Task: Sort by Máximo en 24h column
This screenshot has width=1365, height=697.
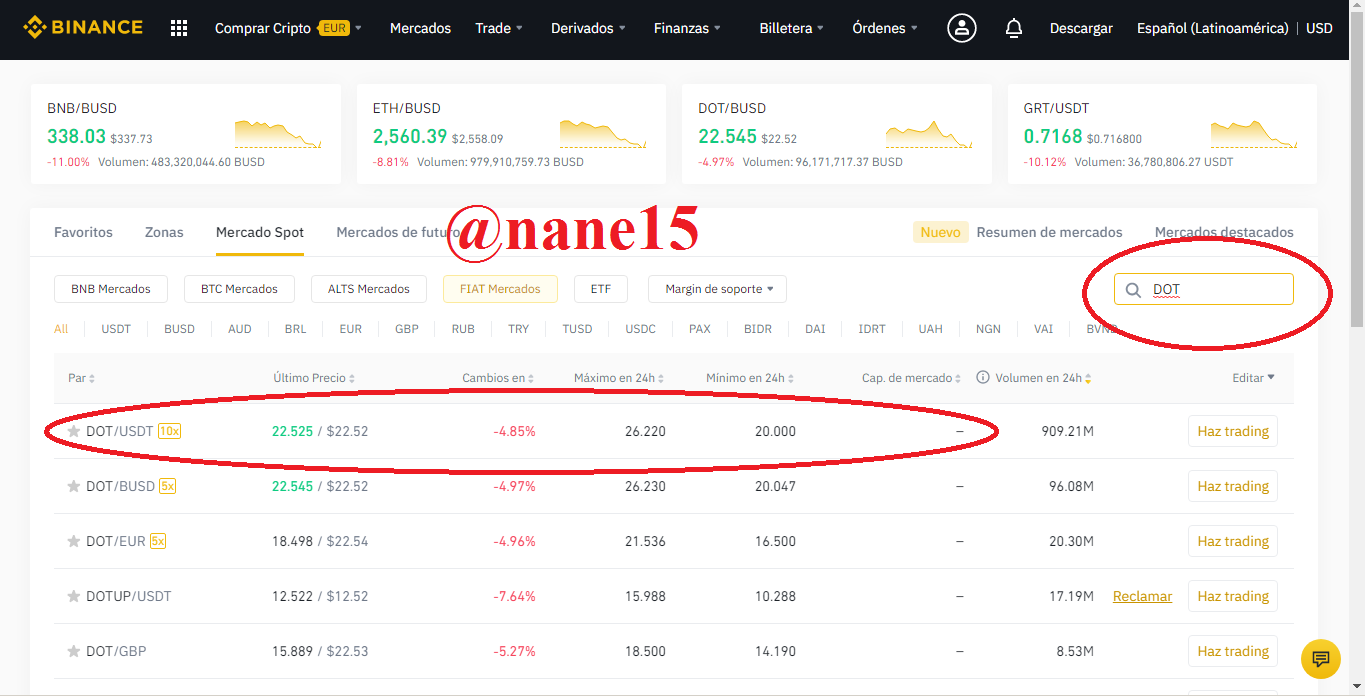Action: [619, 378]
